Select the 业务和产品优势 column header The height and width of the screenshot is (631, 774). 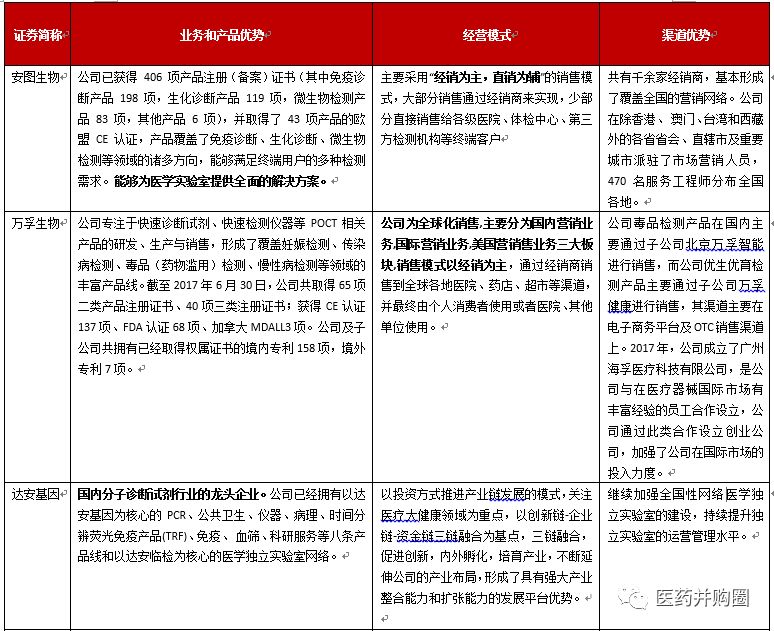222,35
